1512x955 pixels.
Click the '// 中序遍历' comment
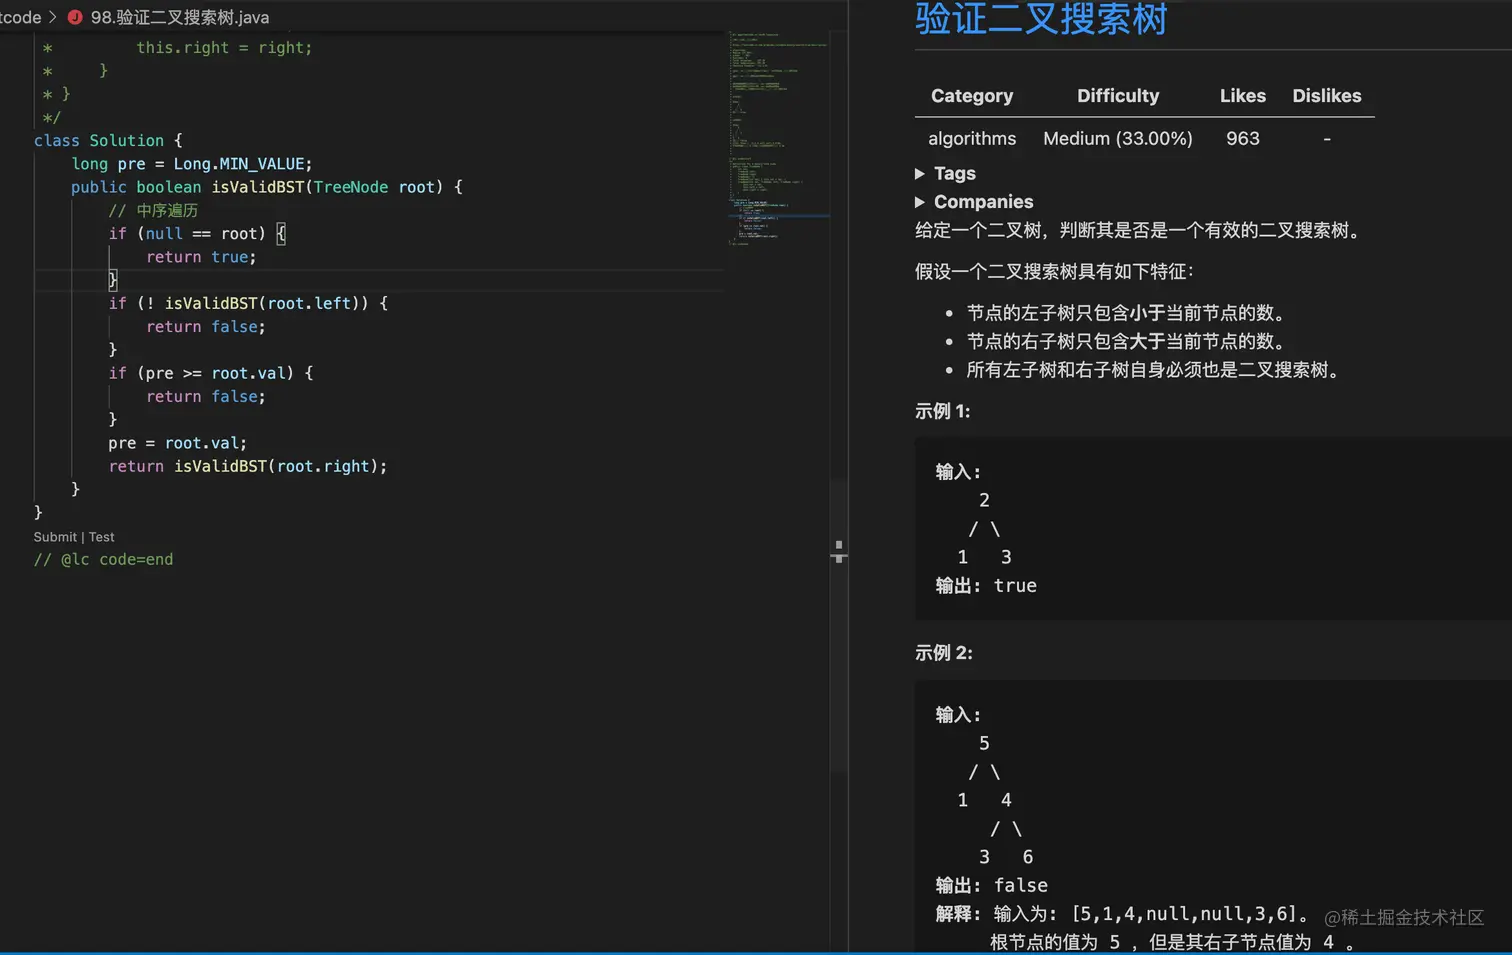click(153, 211)
